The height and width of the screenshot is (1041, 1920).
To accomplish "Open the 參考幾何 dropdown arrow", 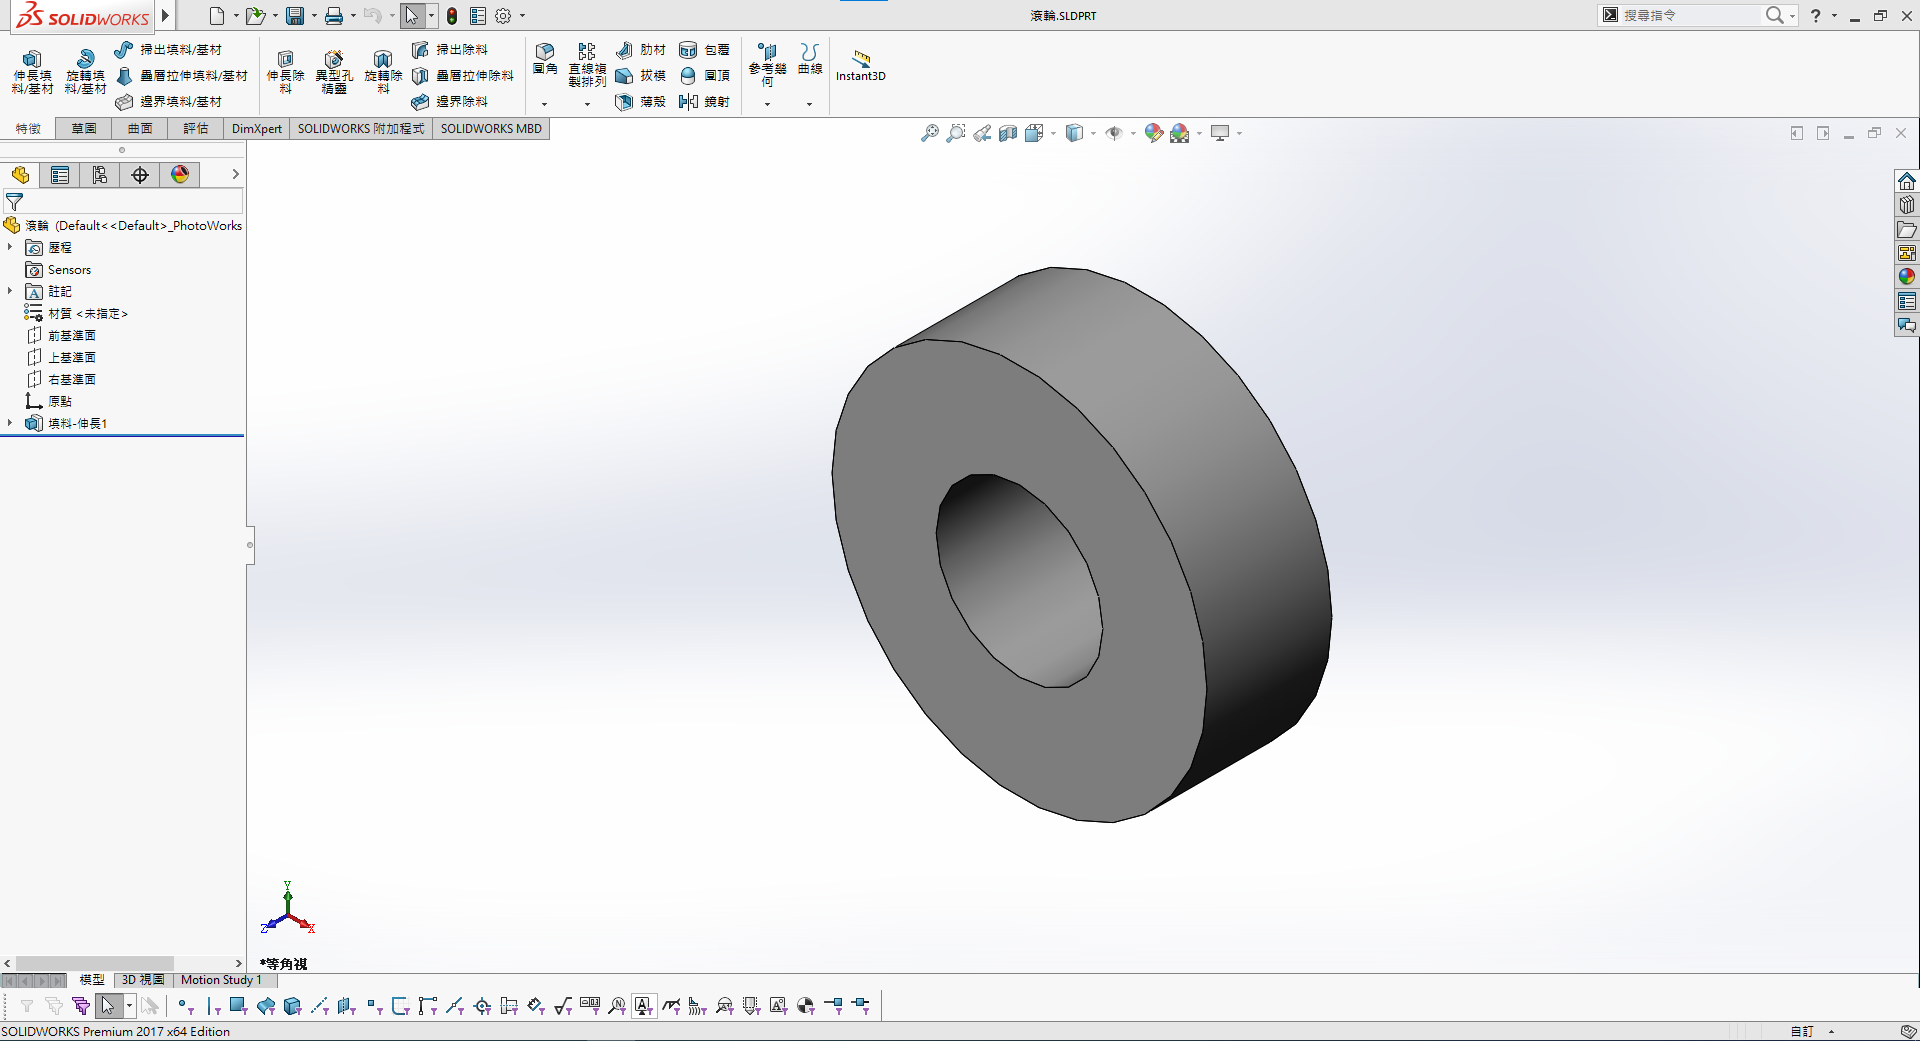I will click(x=767, y=104).
